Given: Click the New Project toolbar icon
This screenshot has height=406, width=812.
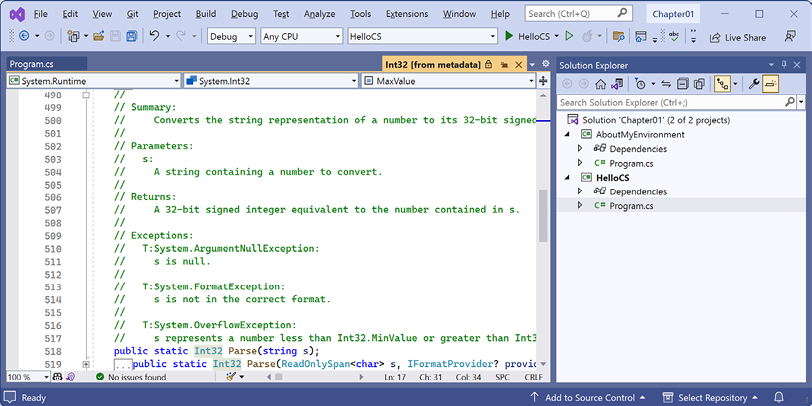Looking at the screenshot, I should coord(73,36).
